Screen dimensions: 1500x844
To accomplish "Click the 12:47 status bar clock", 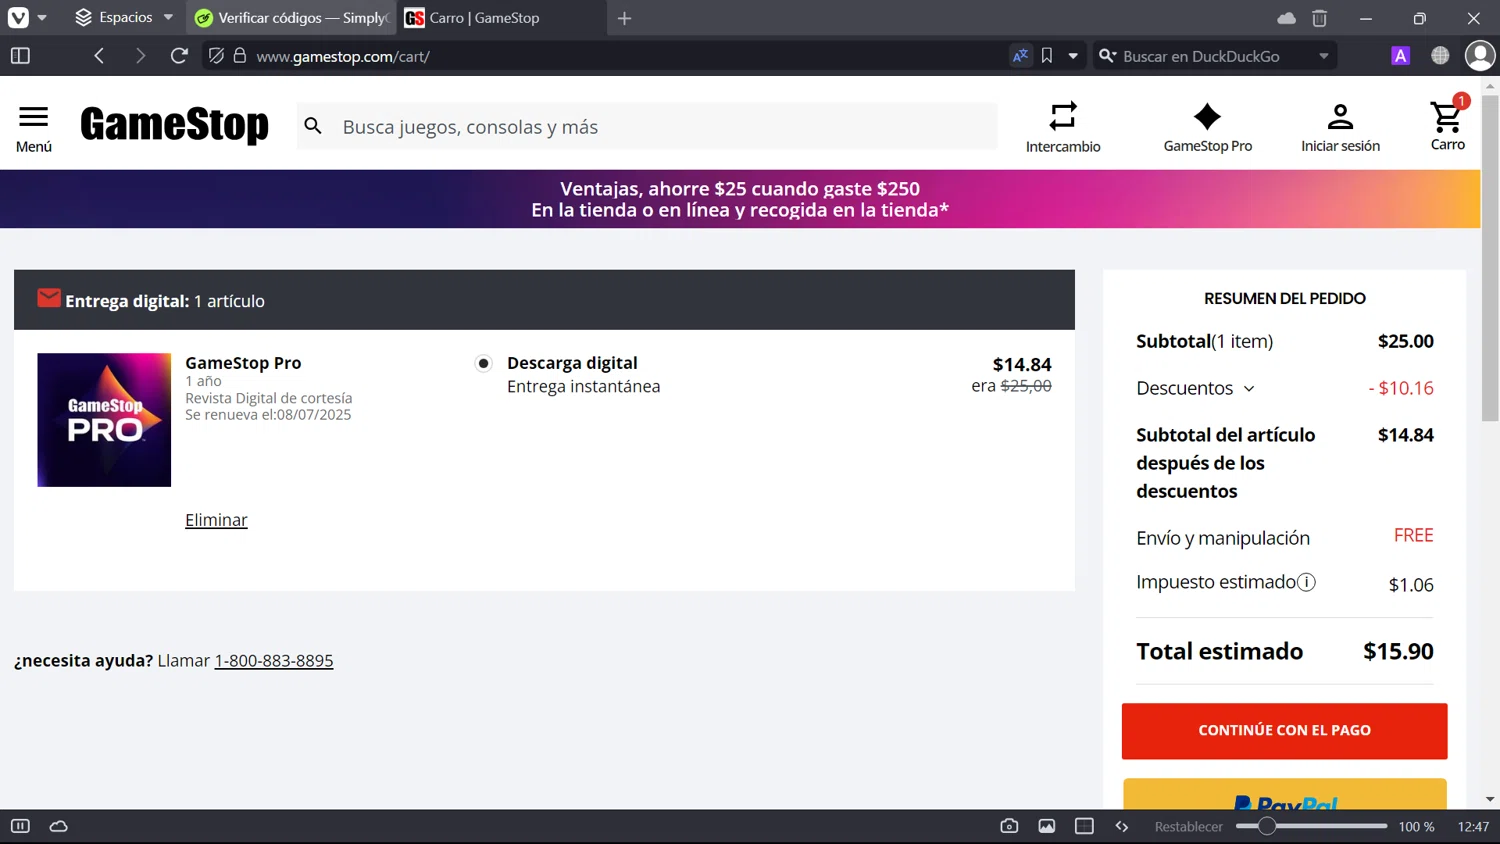I will tap(1473, 827).
